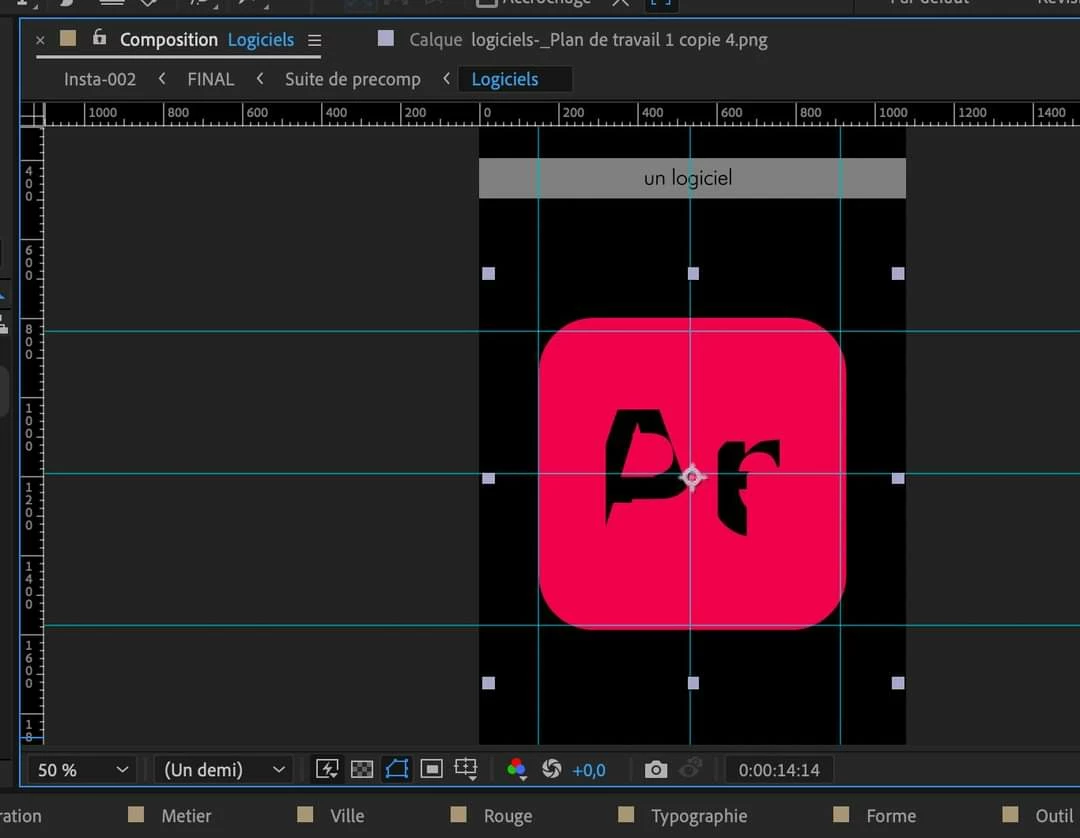Click the +0,0 exposure value
This screenshot has height=838, width=1080.
point(589,770)
